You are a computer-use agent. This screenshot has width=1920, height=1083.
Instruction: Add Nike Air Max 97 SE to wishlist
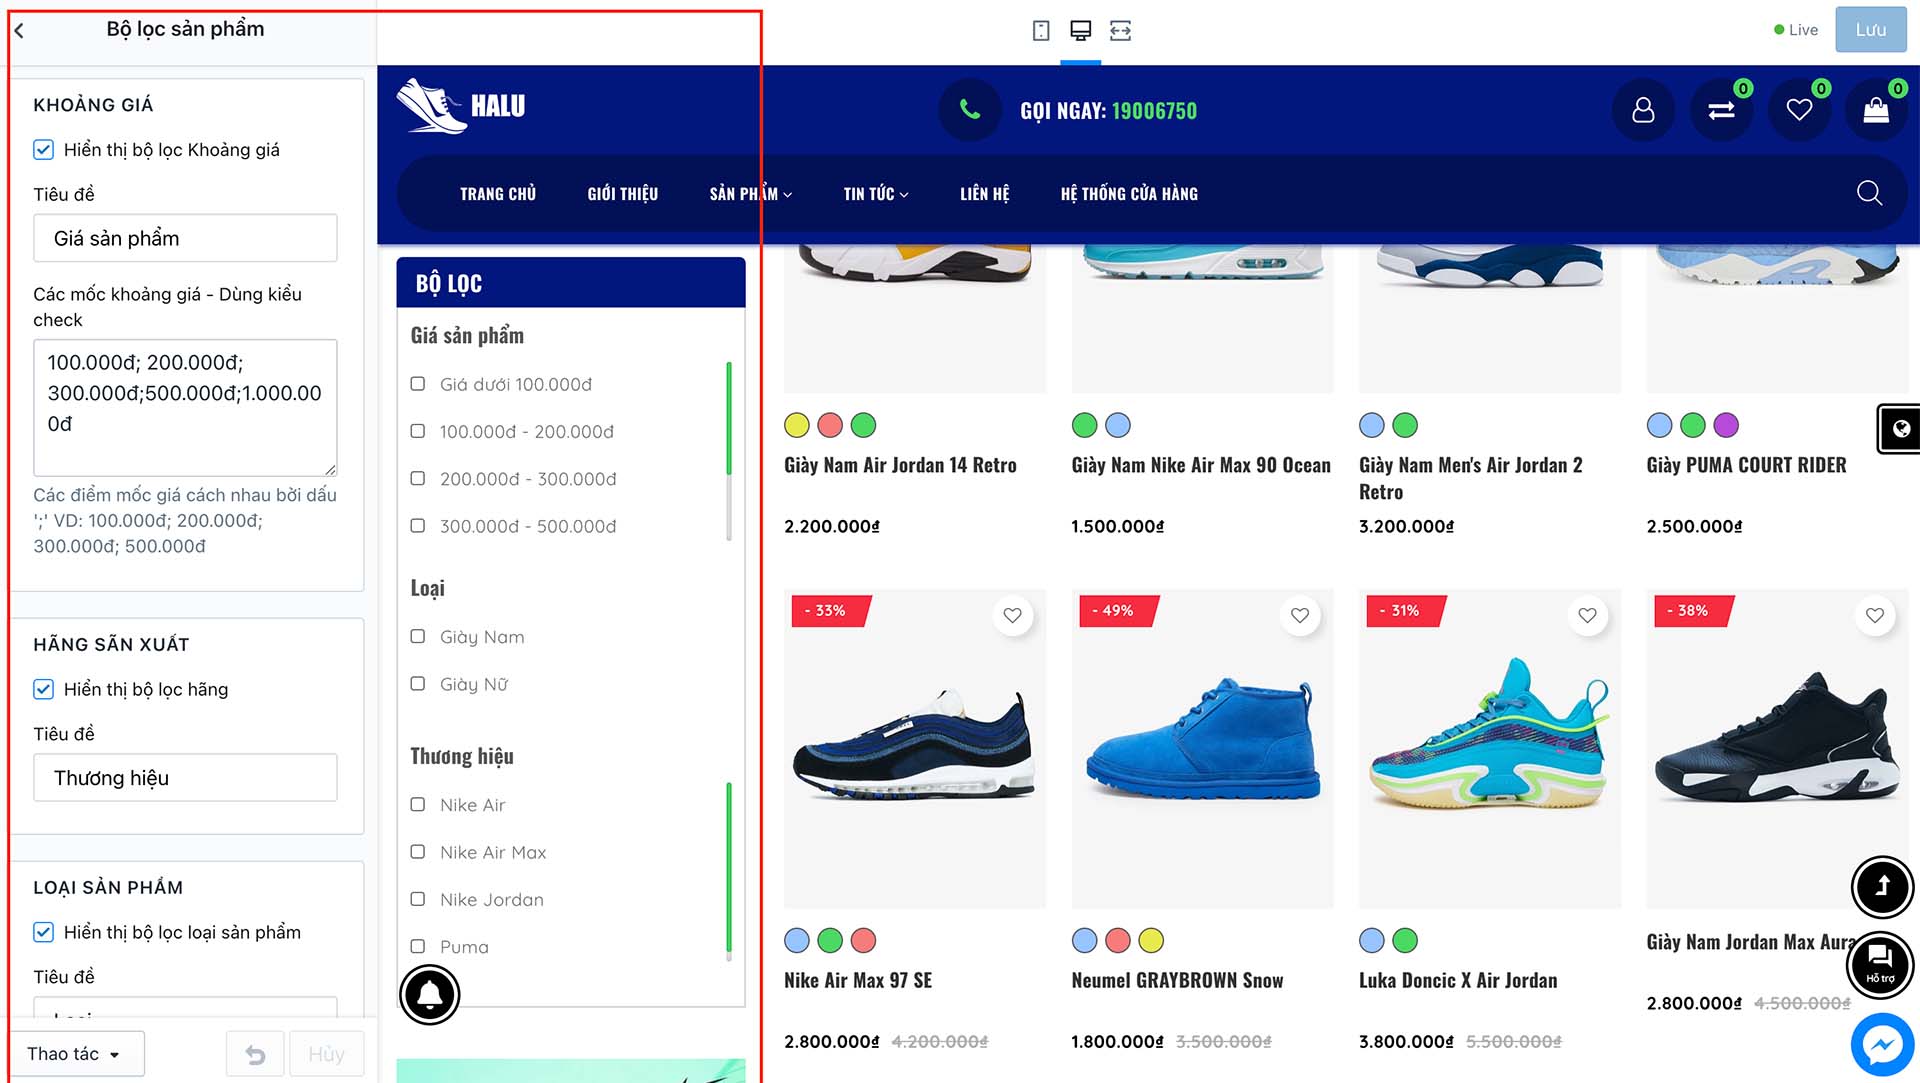point(1012,616)
